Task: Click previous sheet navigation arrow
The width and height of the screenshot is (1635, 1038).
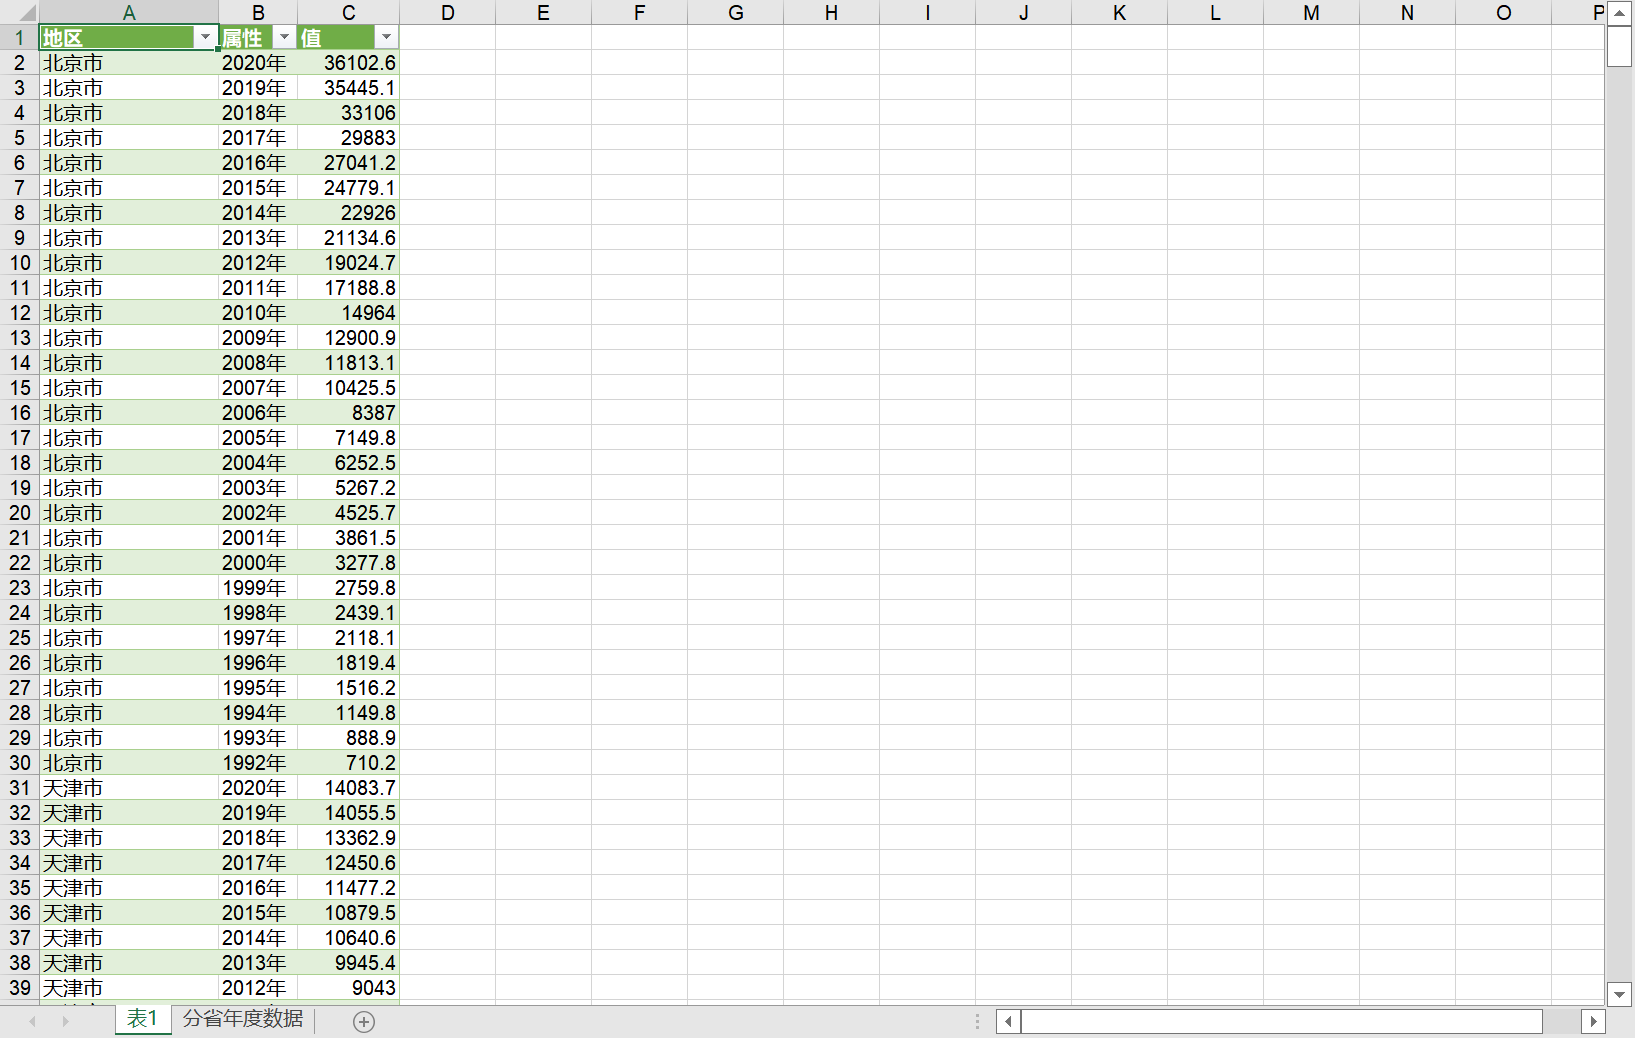Action: click(x=33, y=1021)
